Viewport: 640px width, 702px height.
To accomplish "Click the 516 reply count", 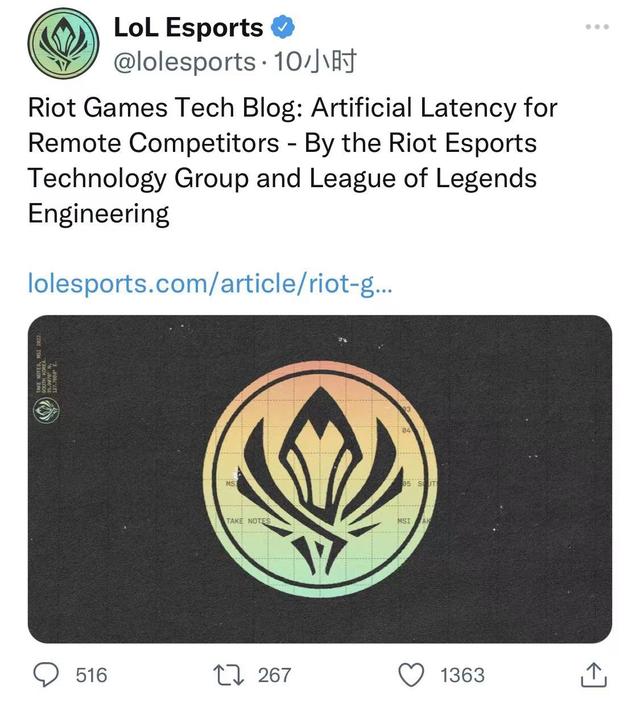I will click(91, 675).
